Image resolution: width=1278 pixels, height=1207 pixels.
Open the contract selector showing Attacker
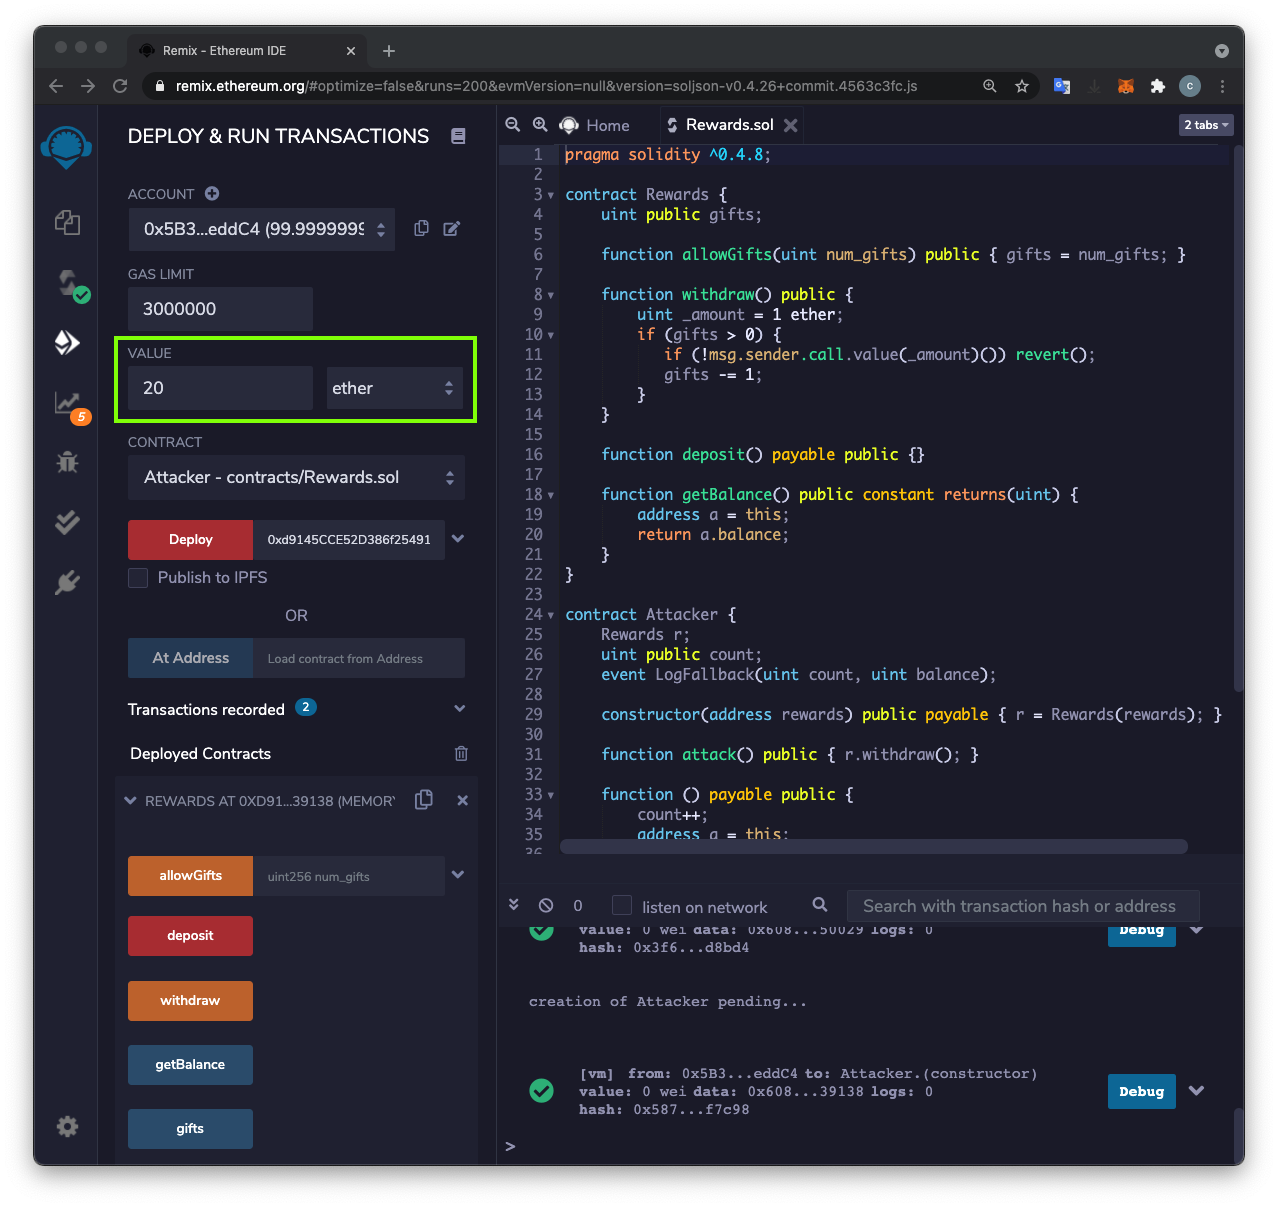pos(296,478)
